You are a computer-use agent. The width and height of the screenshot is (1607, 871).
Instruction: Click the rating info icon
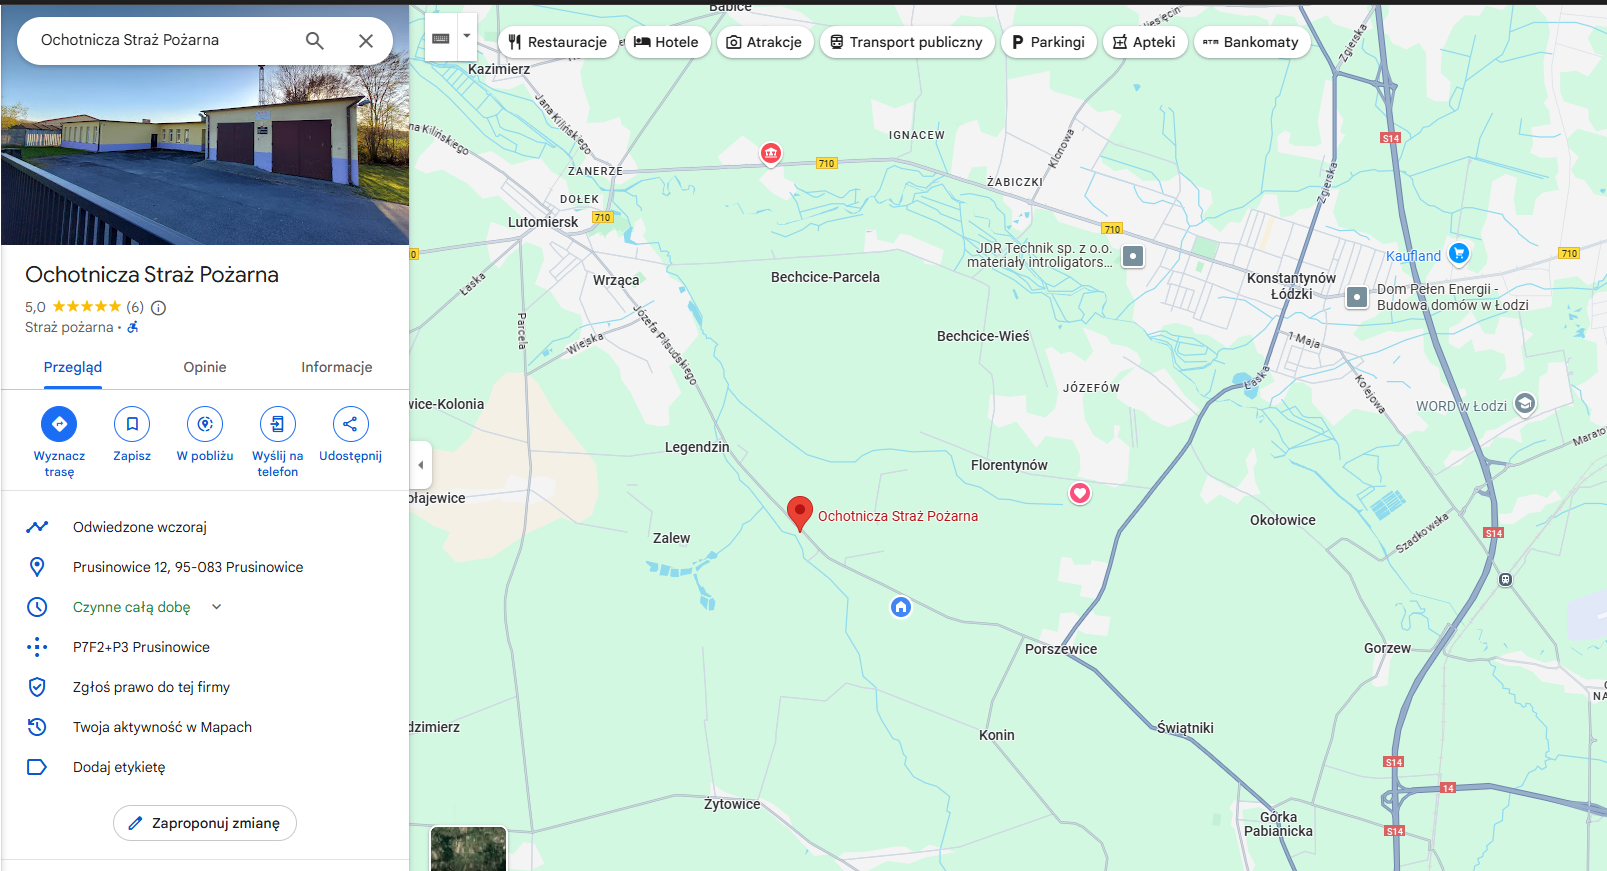[x=158, y=308]
